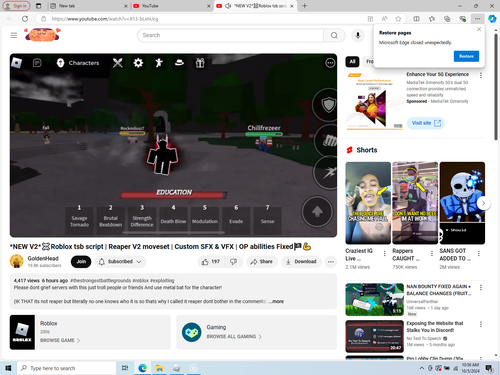Viewport: 500px width, 375px height.
Task: Click the Sign in button
Action: tap(16, 6)
